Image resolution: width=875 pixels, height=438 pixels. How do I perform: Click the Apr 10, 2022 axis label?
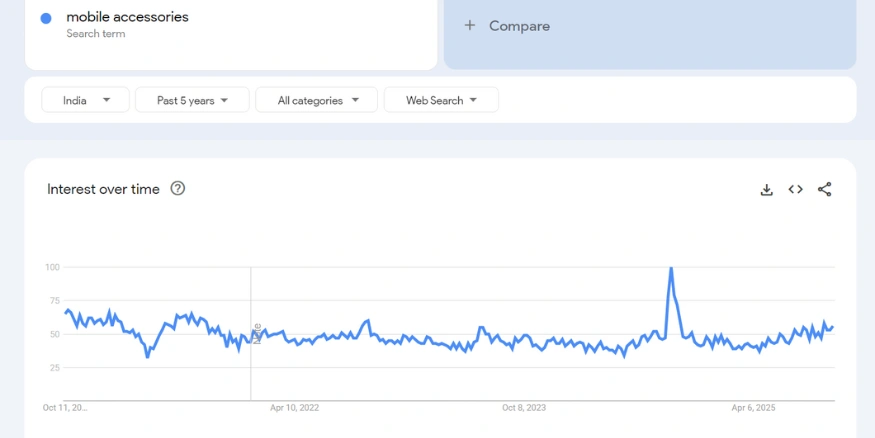point(295,408)
